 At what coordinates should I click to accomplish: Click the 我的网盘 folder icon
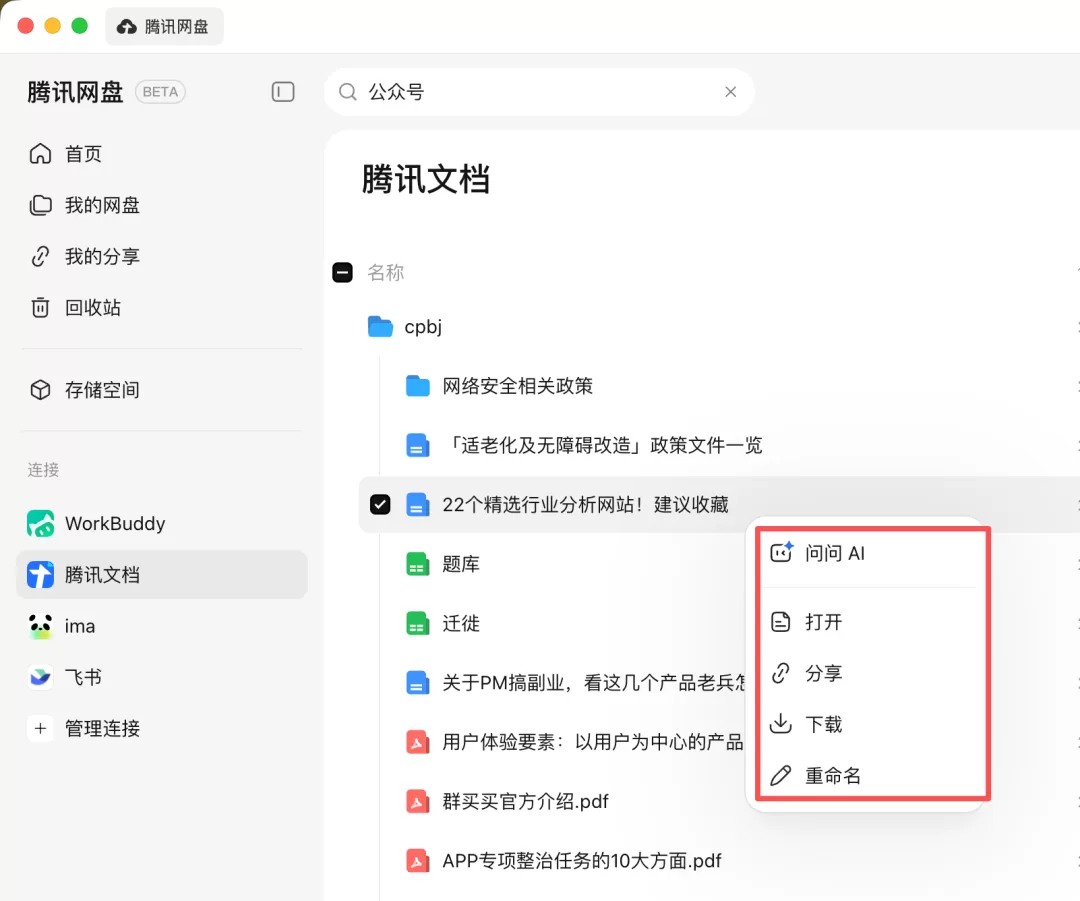pos(40,205)
